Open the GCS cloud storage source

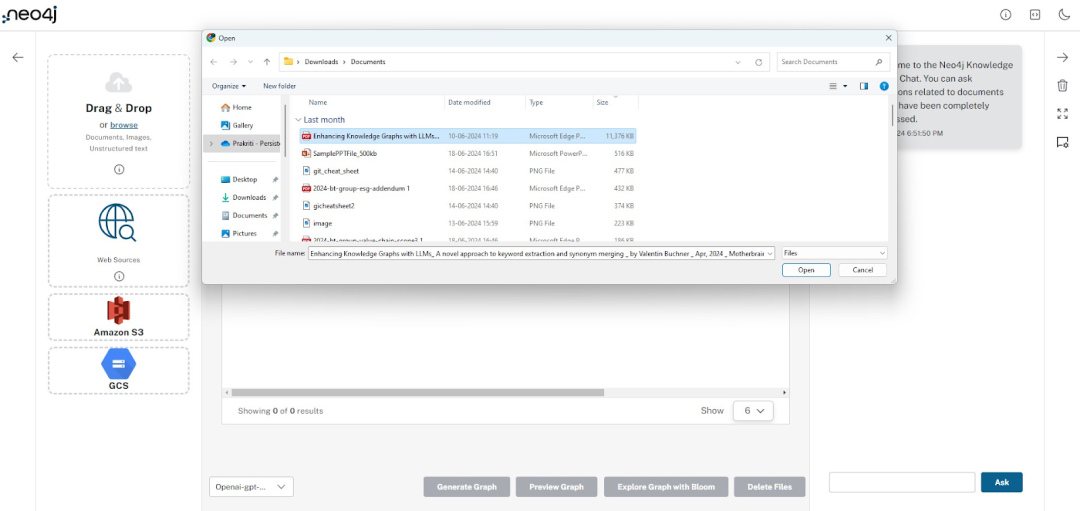point(118,364)
